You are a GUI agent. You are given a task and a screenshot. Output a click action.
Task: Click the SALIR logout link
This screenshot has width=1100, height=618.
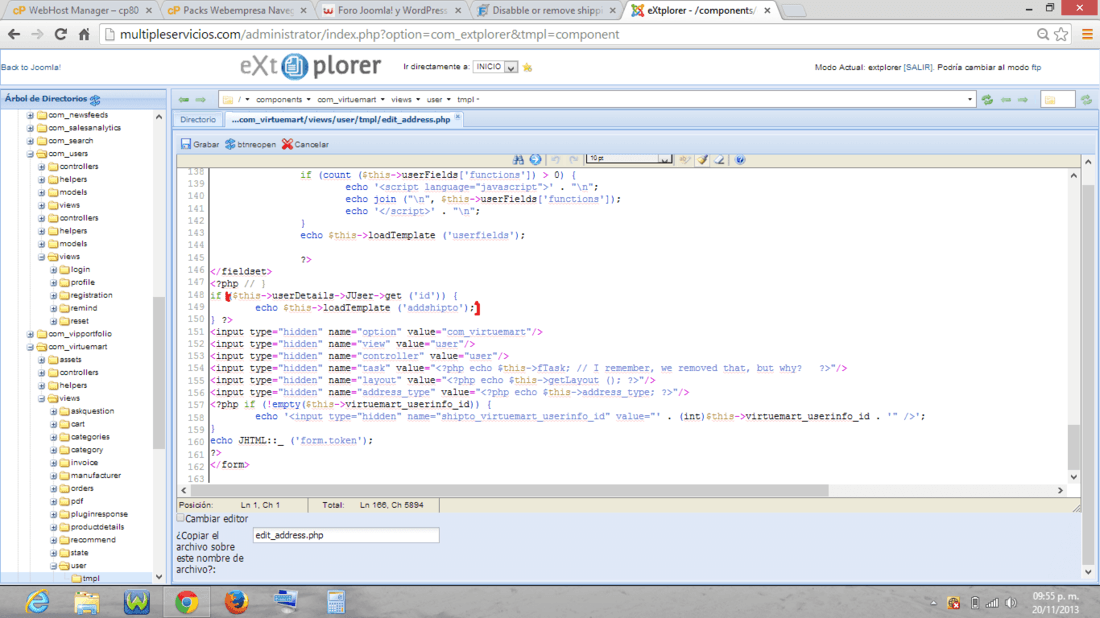tap(918, 67)
